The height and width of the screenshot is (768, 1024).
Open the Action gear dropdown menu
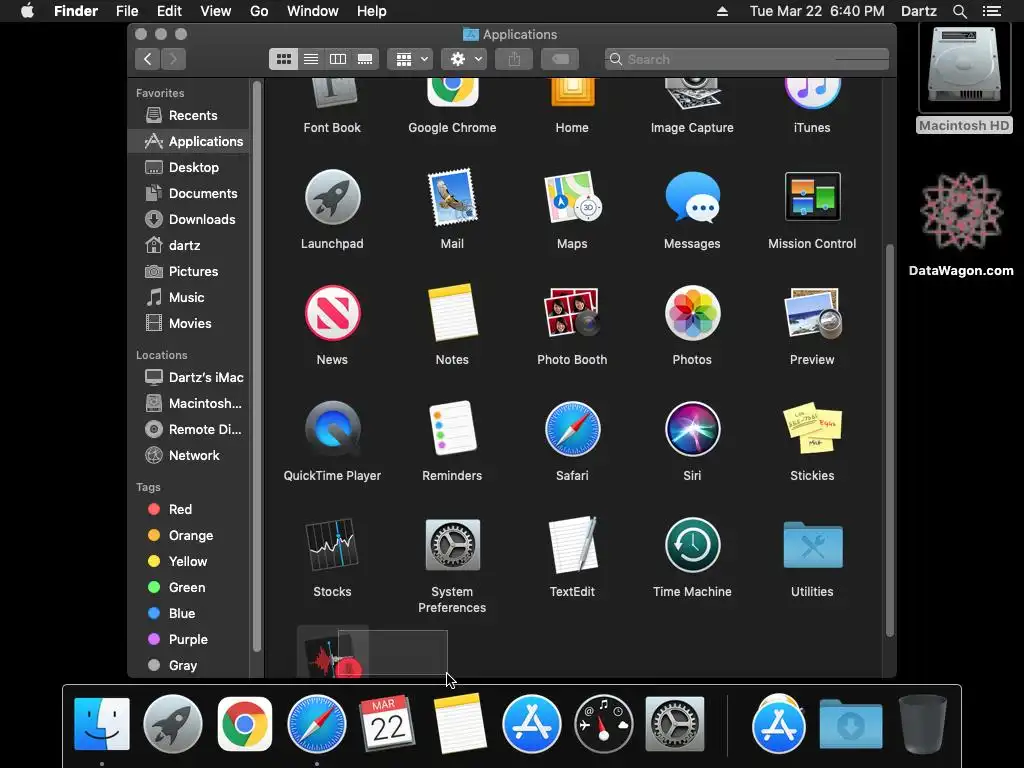tap(464, 59)
